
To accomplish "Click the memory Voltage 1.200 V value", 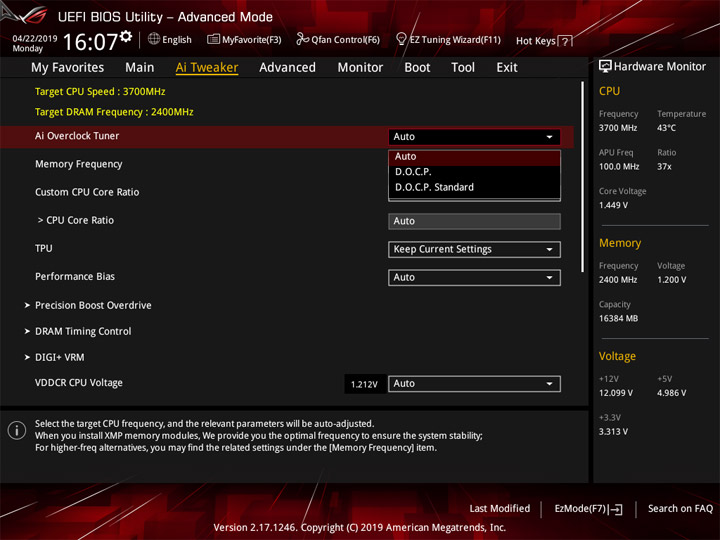I will coord(671,280).
